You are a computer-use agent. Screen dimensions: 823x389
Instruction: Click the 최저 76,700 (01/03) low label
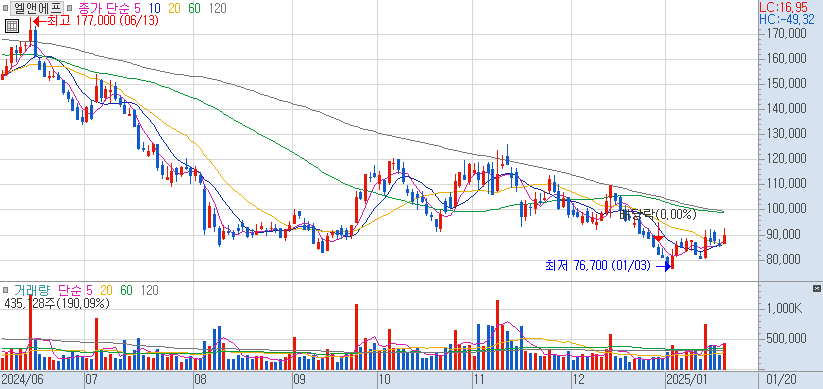(597, 266)
